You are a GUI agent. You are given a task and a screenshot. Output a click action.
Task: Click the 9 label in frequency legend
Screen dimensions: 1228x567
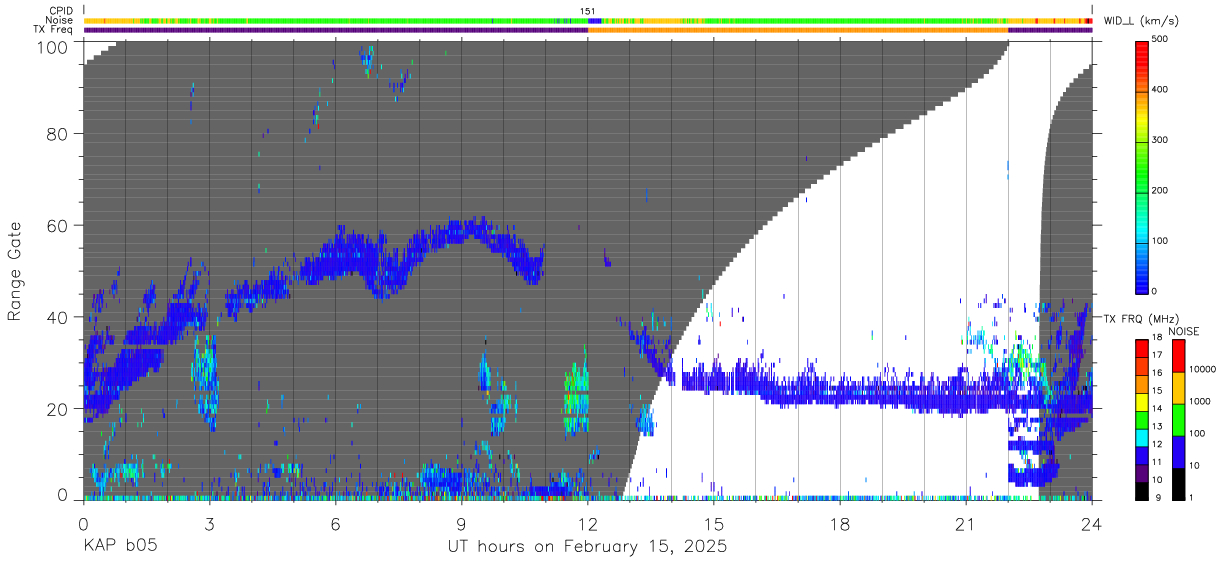1158,497
